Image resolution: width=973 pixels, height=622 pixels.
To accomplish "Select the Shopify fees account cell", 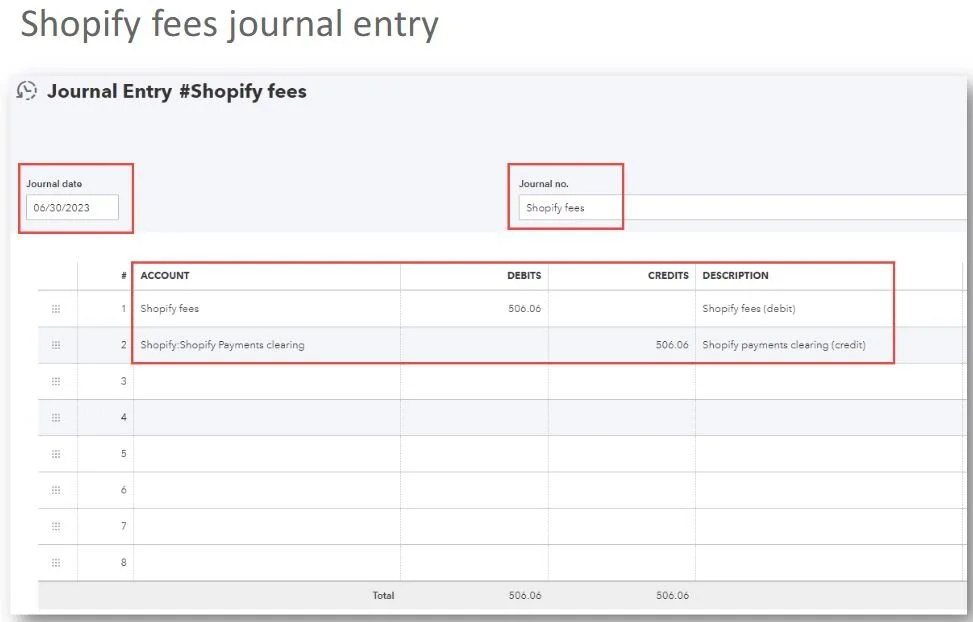I will pos(267,309).
